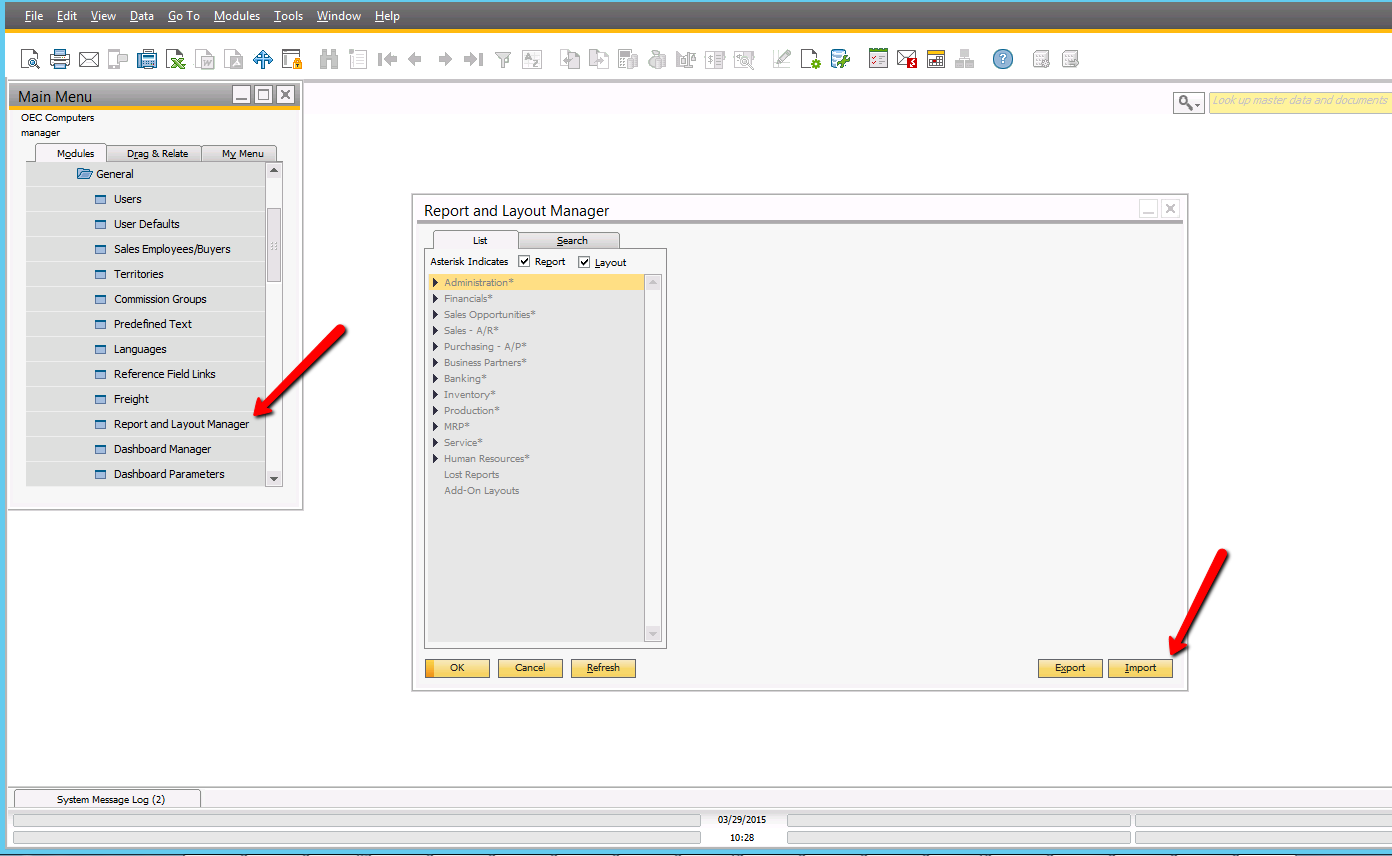Uncheck the Layout checkbox

(584, 262)
